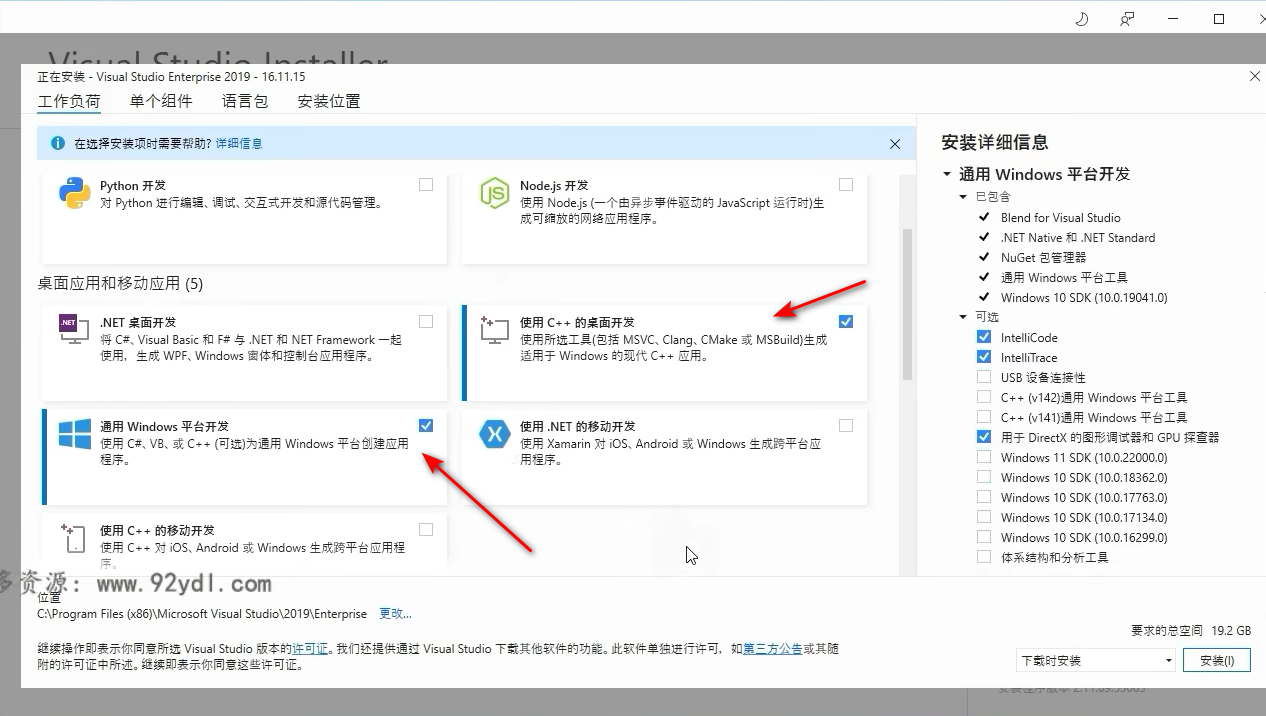Click the C++ desktop development monitor icon
The height and width of the screenshot is (716, 1266).
pos(495,330)
